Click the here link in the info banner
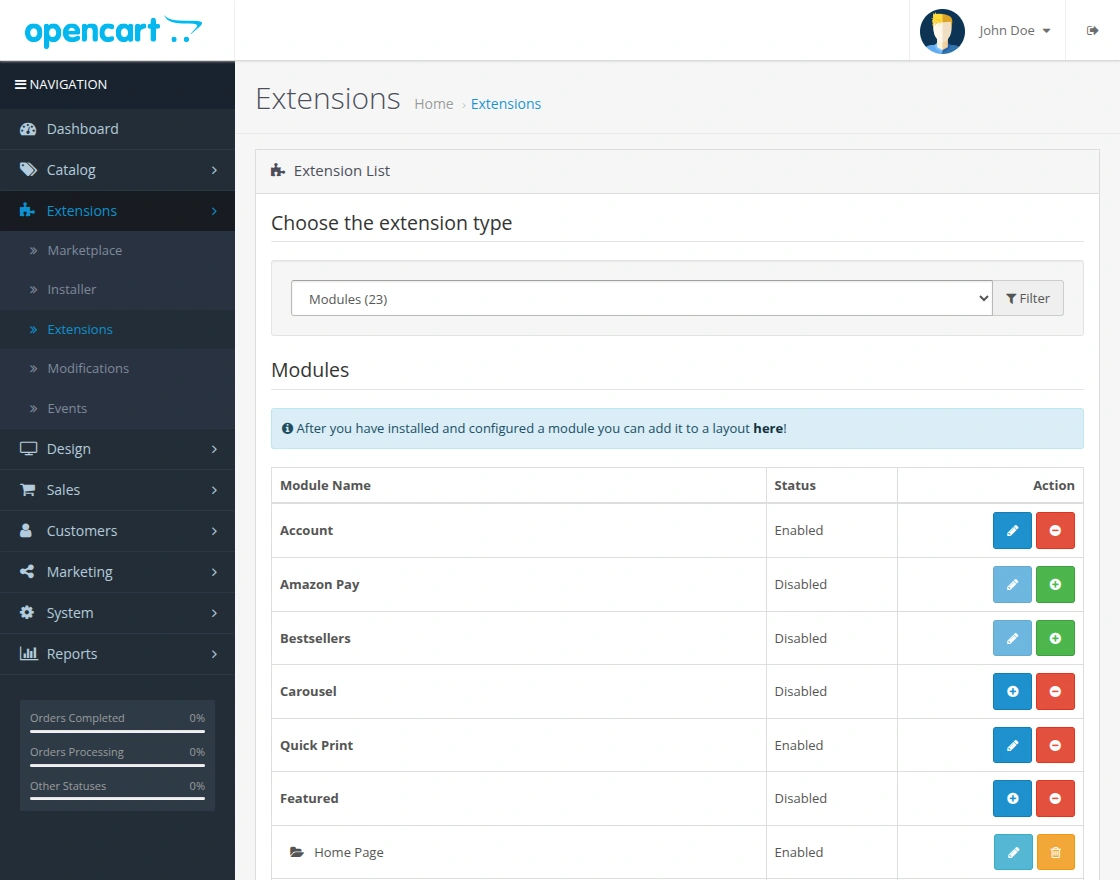 (x=768, y=428)
